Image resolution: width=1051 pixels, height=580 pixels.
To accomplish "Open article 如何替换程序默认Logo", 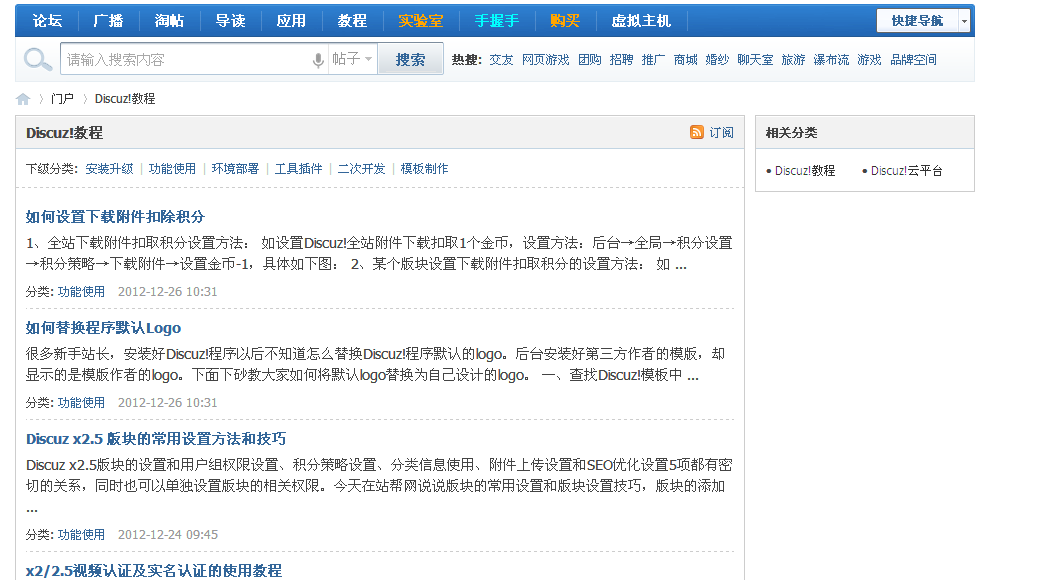I will [x=103, y=328].
